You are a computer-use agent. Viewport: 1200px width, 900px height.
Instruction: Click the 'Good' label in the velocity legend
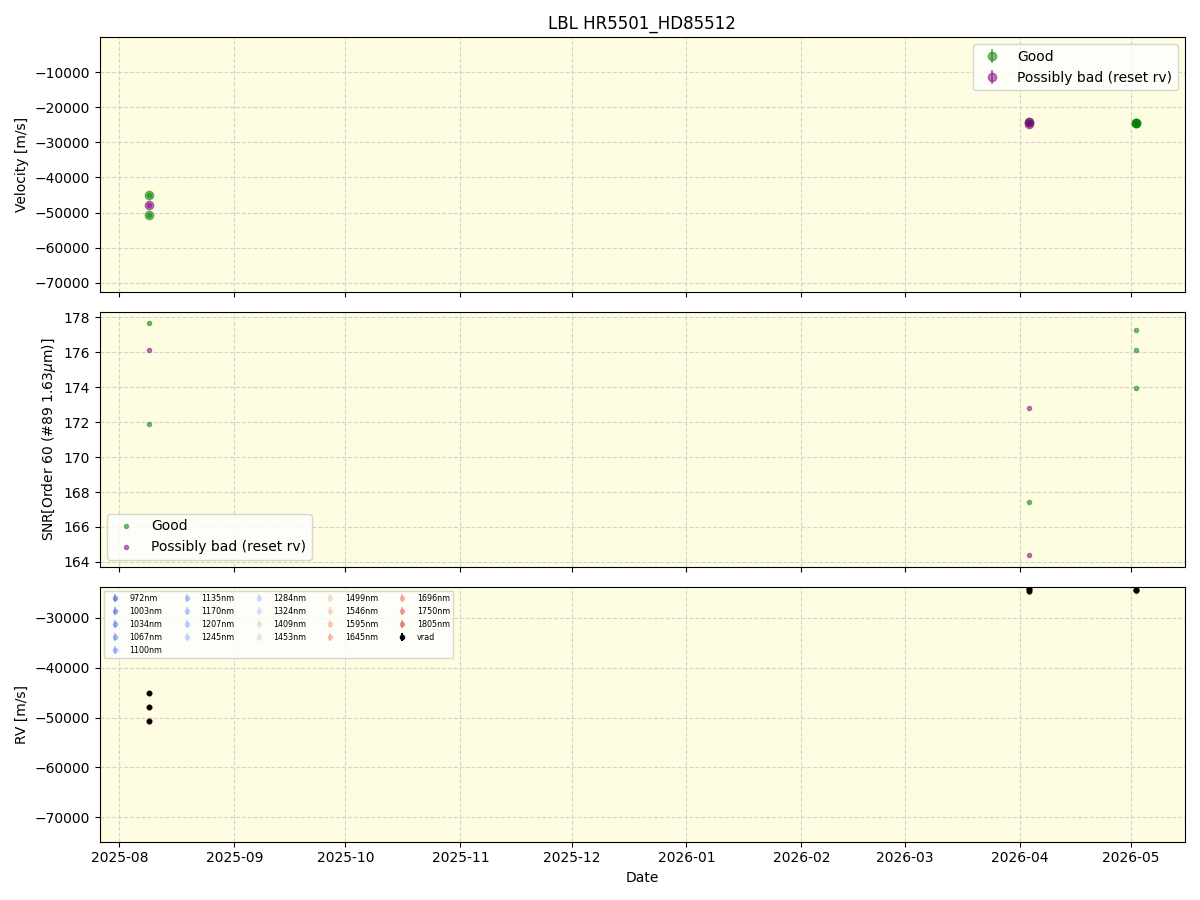pos(1035,57)
